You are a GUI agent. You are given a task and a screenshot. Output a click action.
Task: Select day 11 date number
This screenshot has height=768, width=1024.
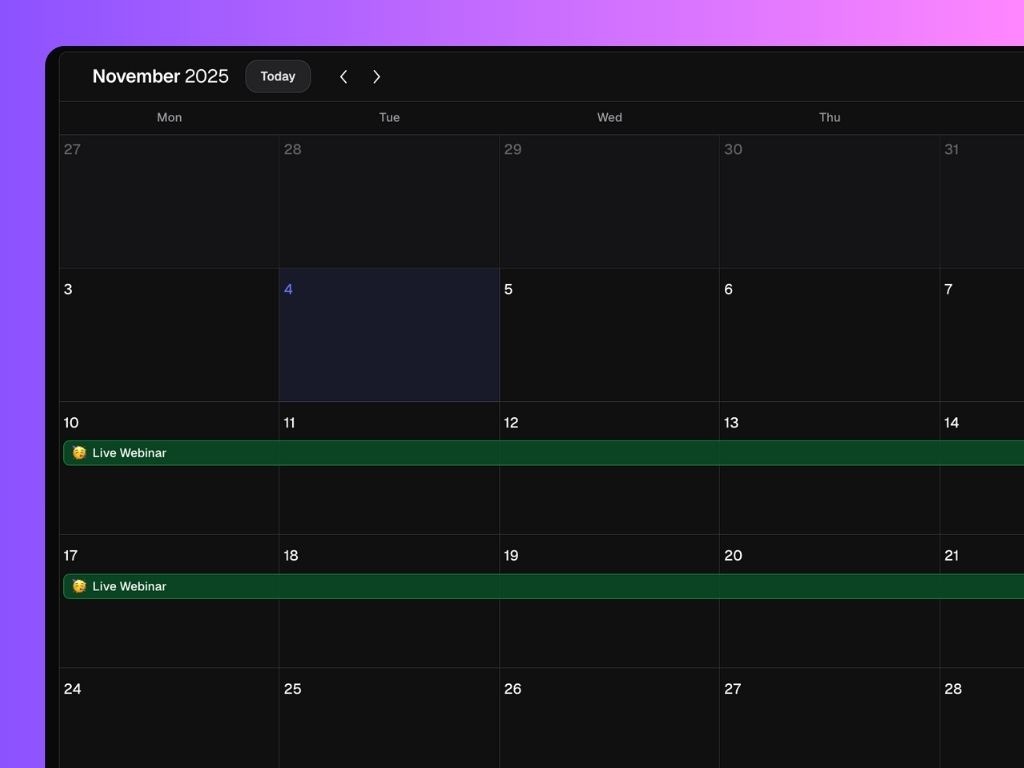289,423
